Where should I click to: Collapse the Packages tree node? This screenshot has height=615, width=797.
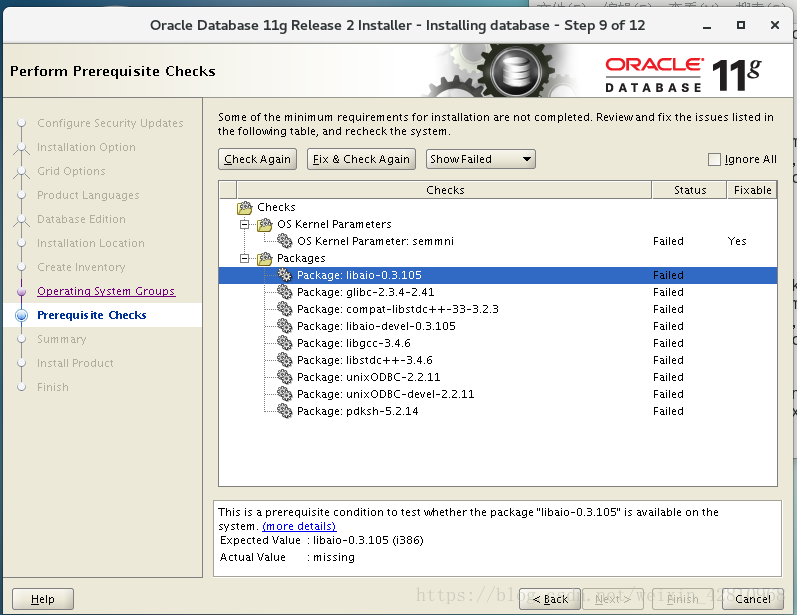(244, 258)
